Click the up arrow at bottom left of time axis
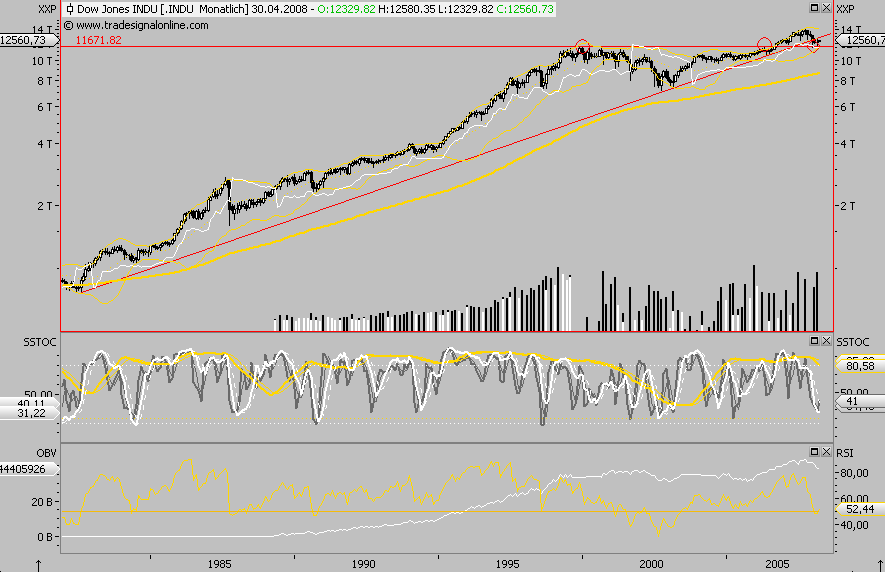The image size is (885, 572). click(39, 565)
